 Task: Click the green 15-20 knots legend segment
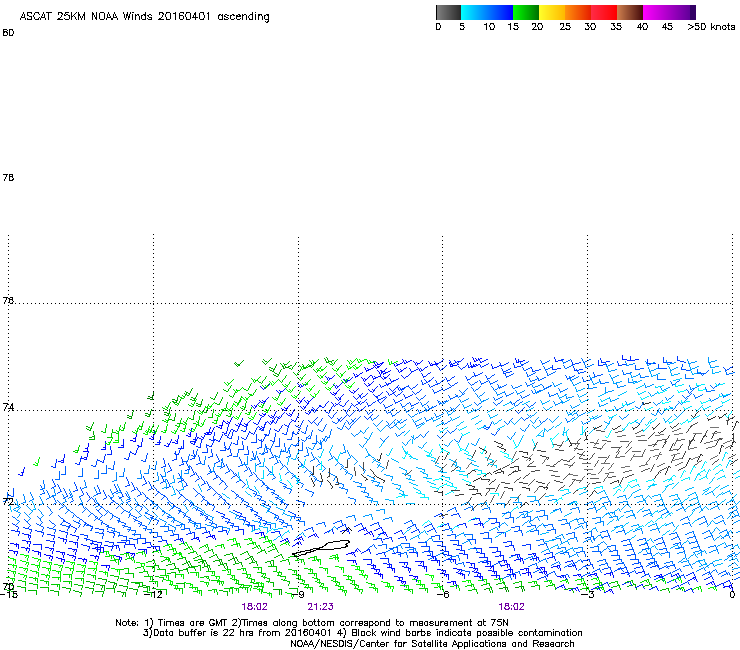tap(526, 12)
